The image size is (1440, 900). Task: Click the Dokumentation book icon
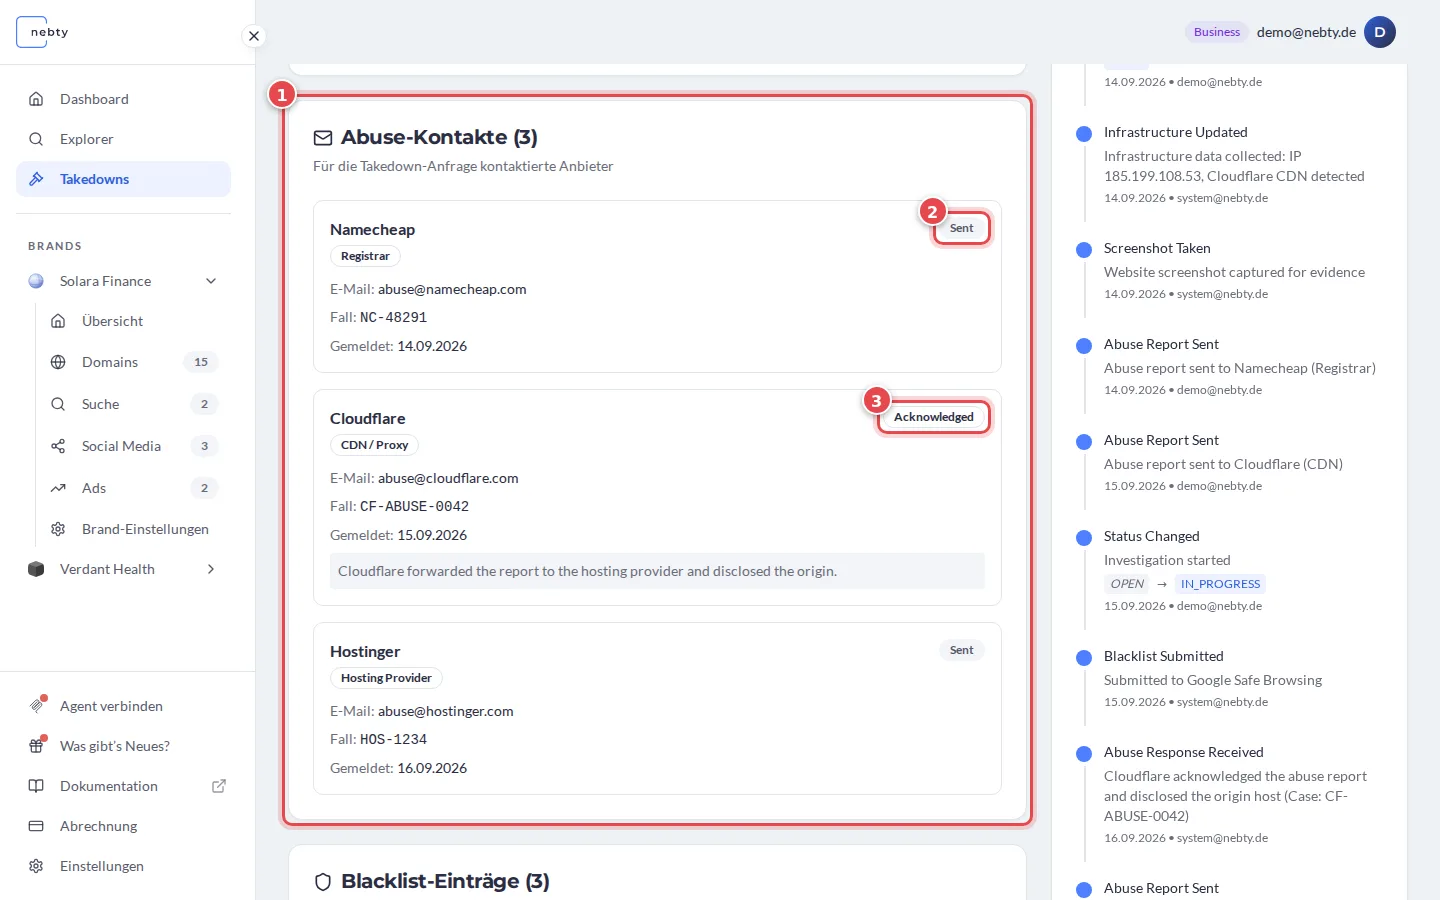point(36,786)
